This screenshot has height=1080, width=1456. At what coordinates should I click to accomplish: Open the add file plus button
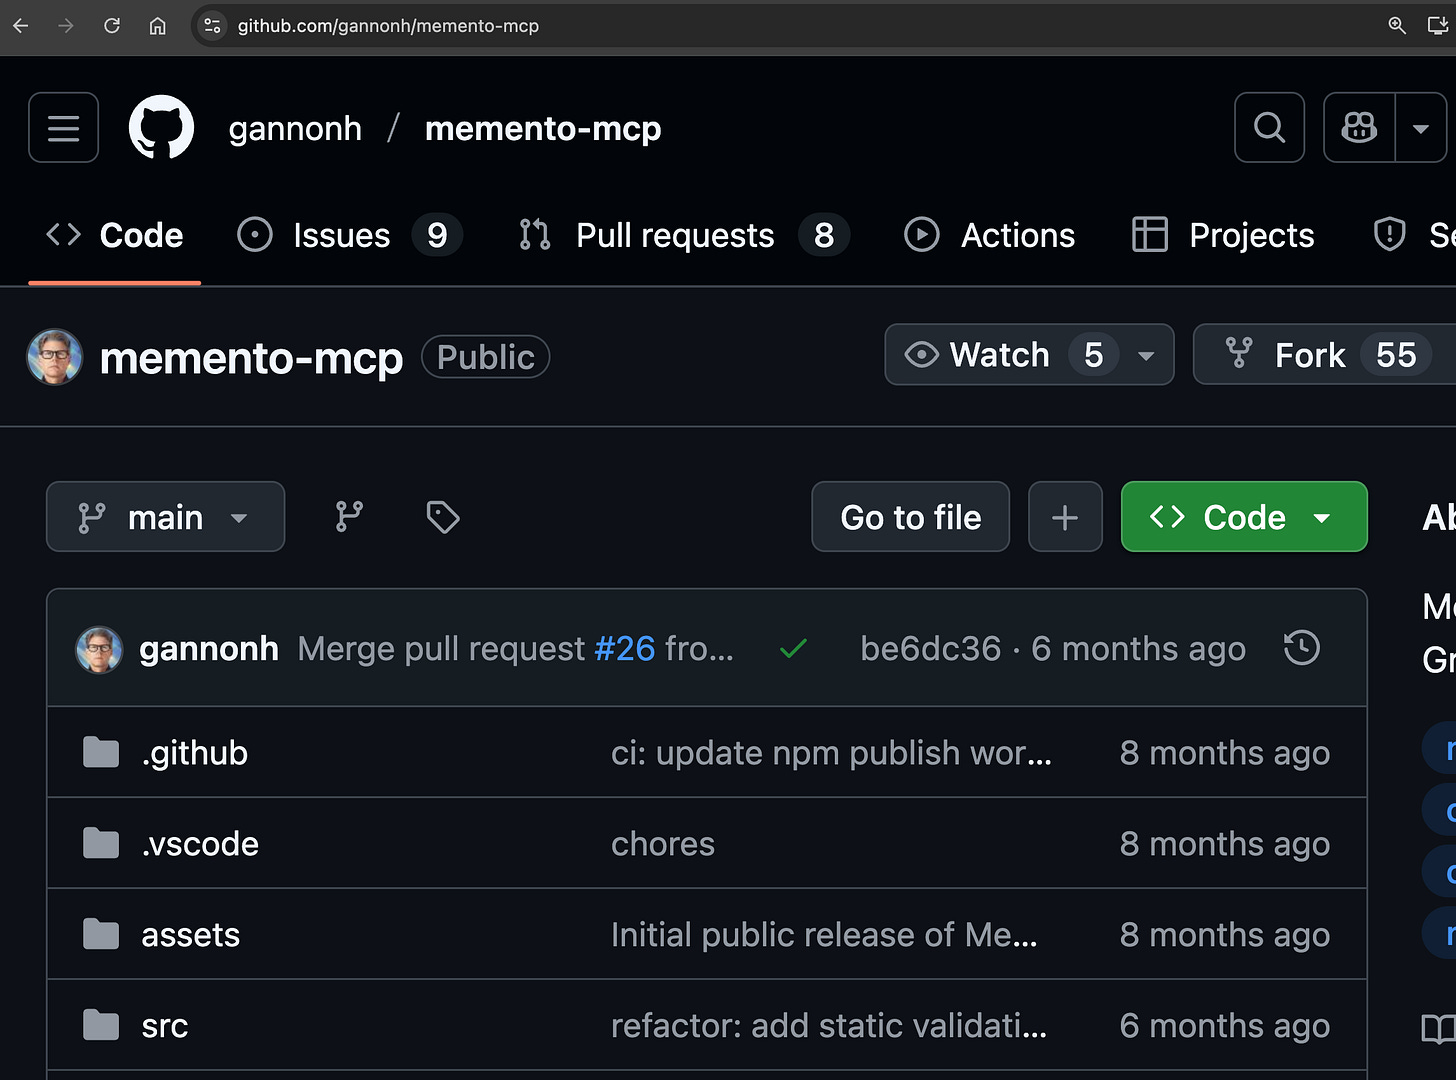point(1065,517)
